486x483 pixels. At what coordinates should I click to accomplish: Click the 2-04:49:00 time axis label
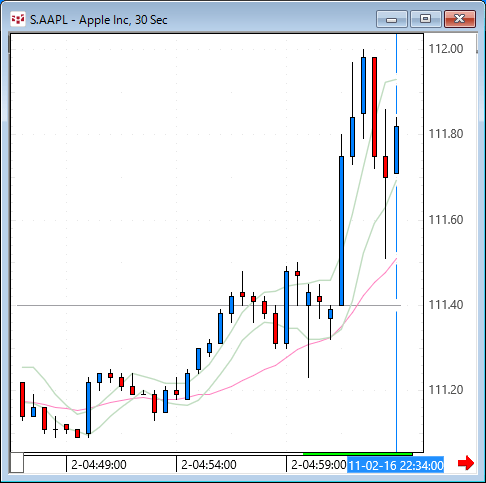pyautogui.click(x=99, y=465)
